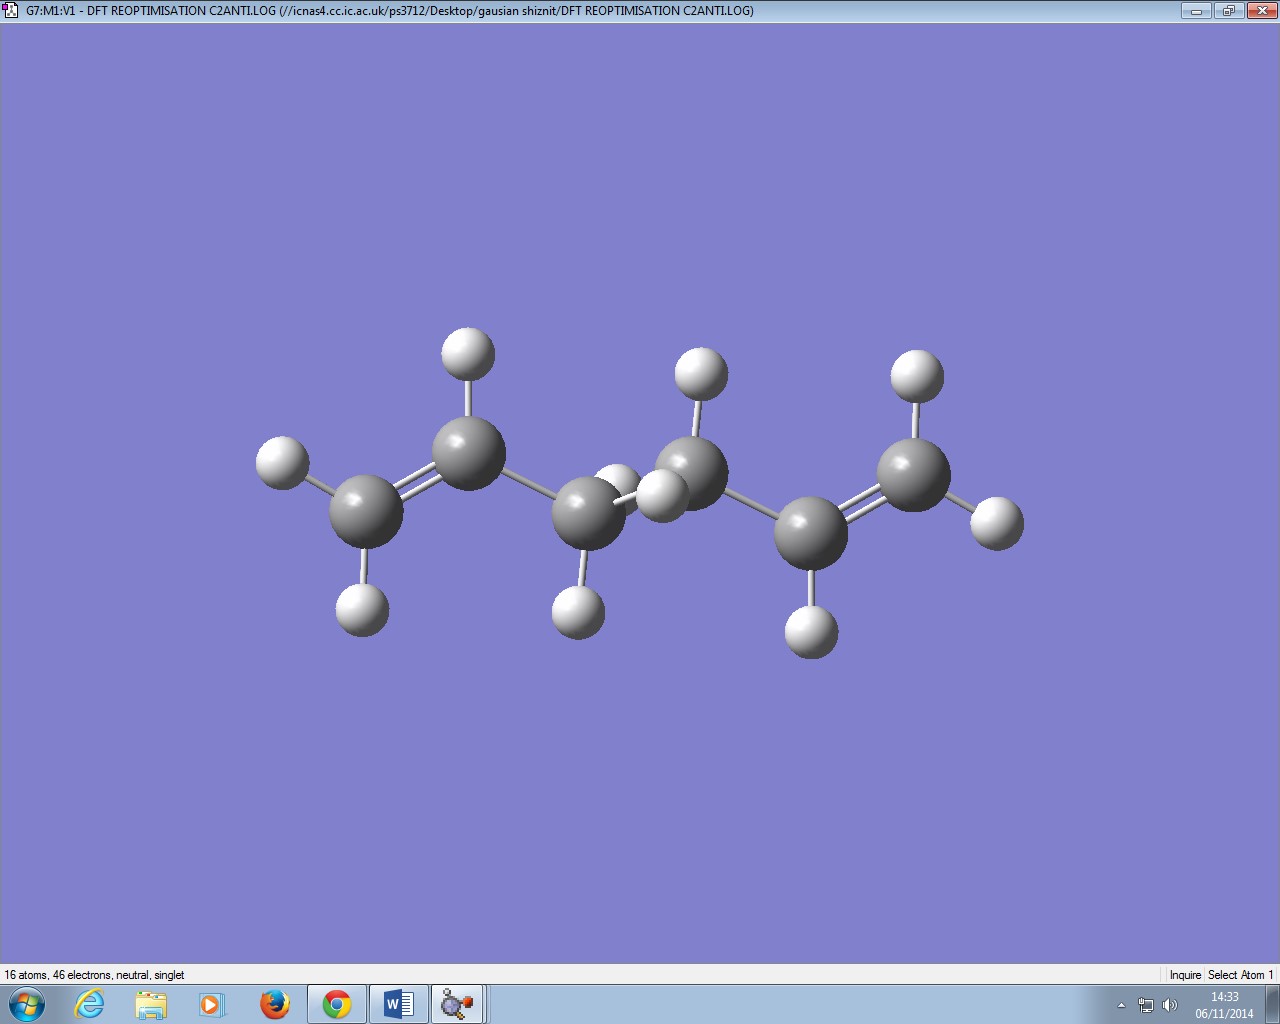Launch Internet Explorer from the taskbar
This screenshot has width=1280, height=1024.
click(x=90, y=1004)
